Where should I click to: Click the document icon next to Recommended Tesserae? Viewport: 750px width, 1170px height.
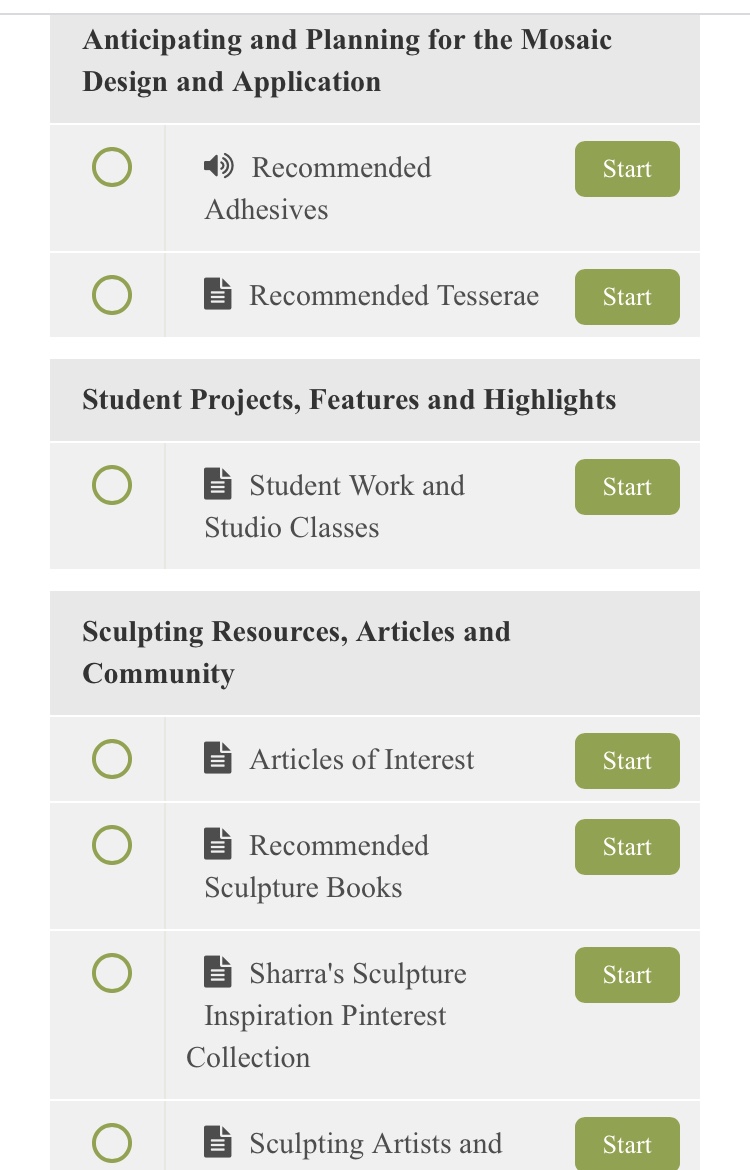click(218, 294)
